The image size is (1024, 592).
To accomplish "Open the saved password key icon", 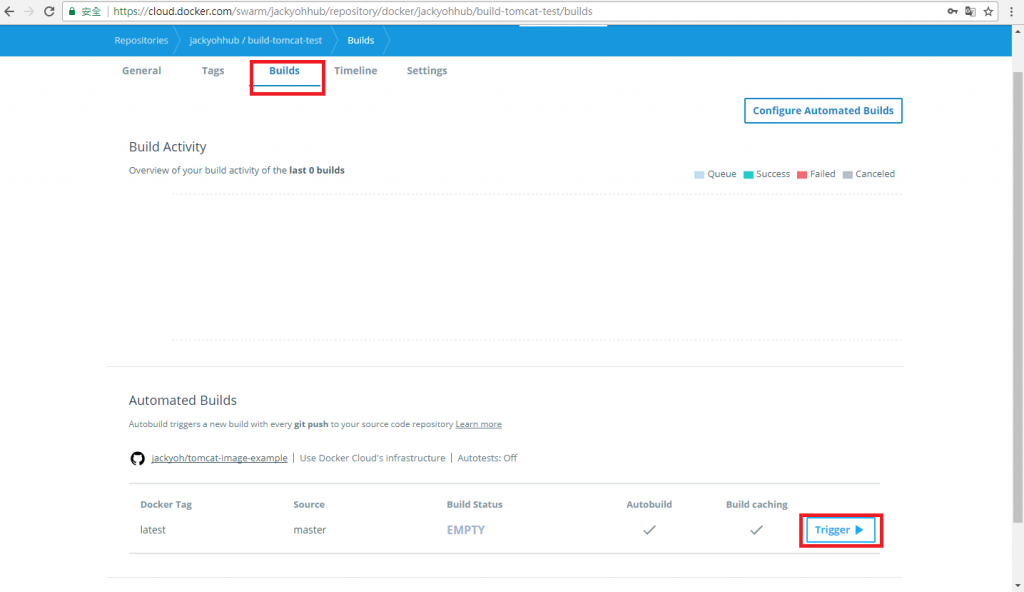I will (952, 11).
